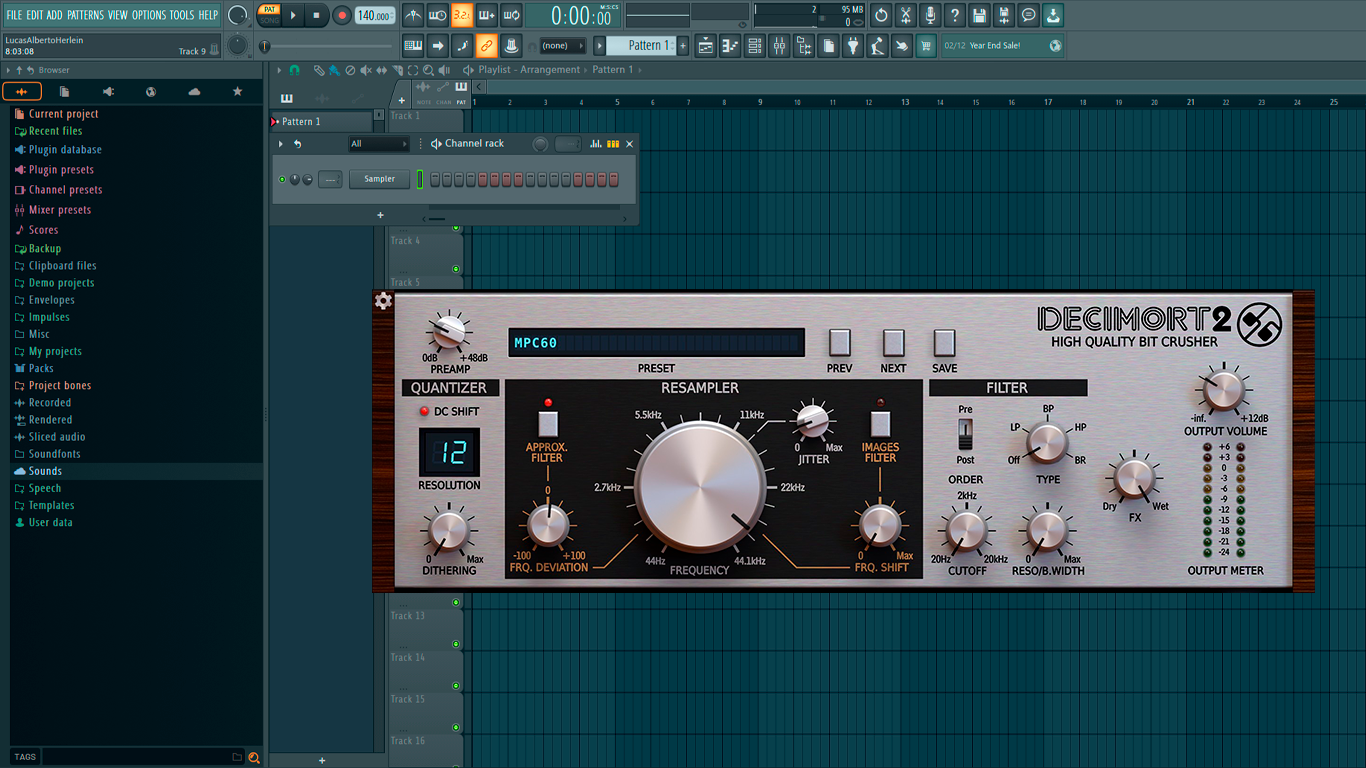This screenshot has width=1366, height=768.
Task: Open the plugin picker plug icon
Action: point(853,45)
